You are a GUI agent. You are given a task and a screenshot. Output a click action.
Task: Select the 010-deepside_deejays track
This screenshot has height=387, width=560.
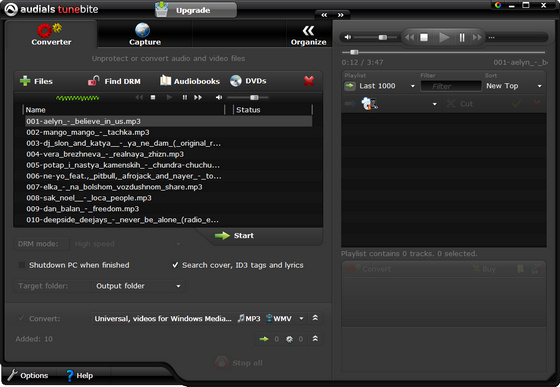click(169, 220)
